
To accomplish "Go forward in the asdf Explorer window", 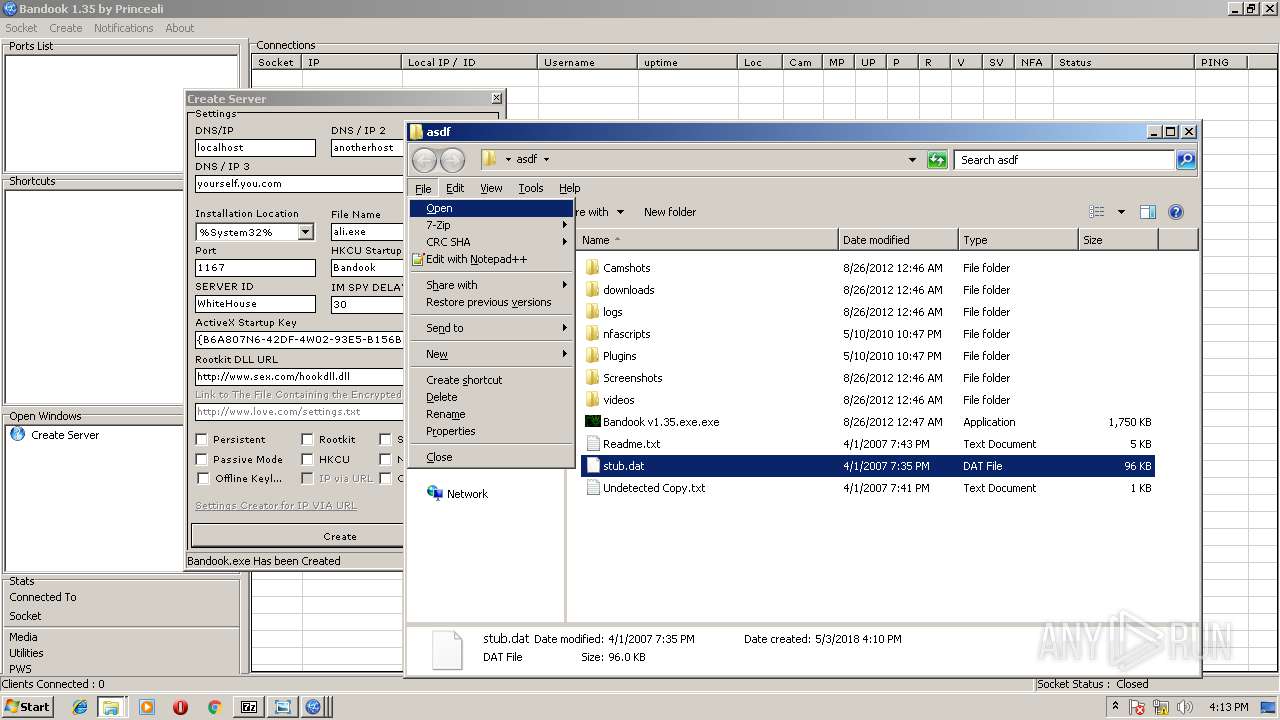I will 452,160.
